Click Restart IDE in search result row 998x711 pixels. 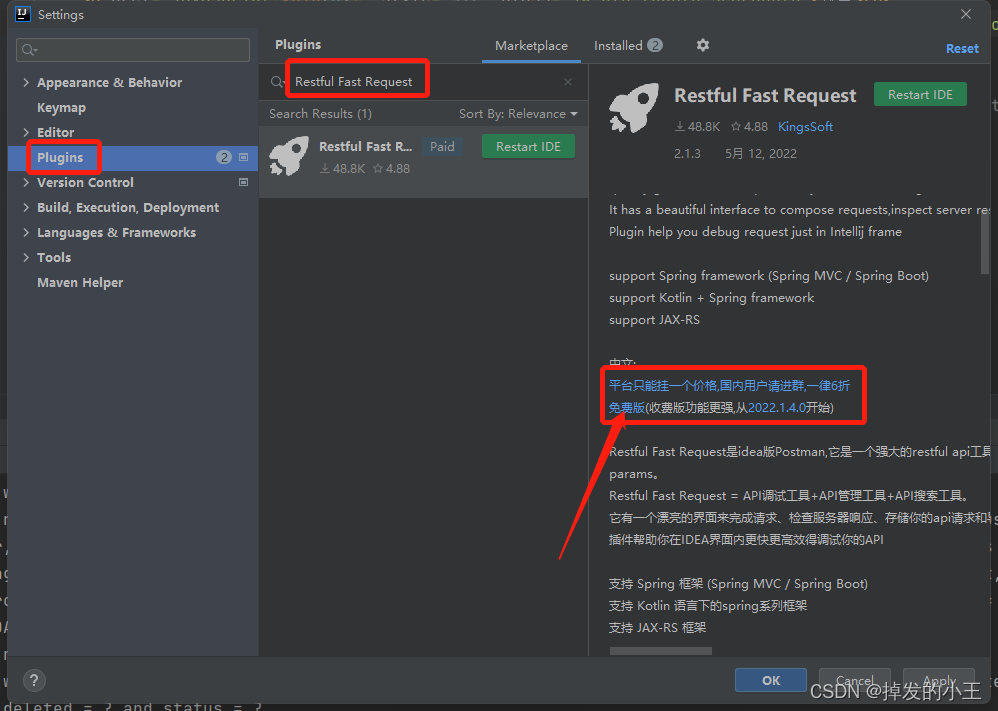(528, 146)
